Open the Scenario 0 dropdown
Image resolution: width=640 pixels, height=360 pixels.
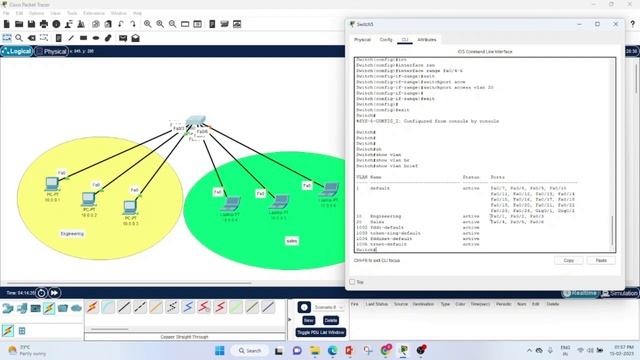329,307
